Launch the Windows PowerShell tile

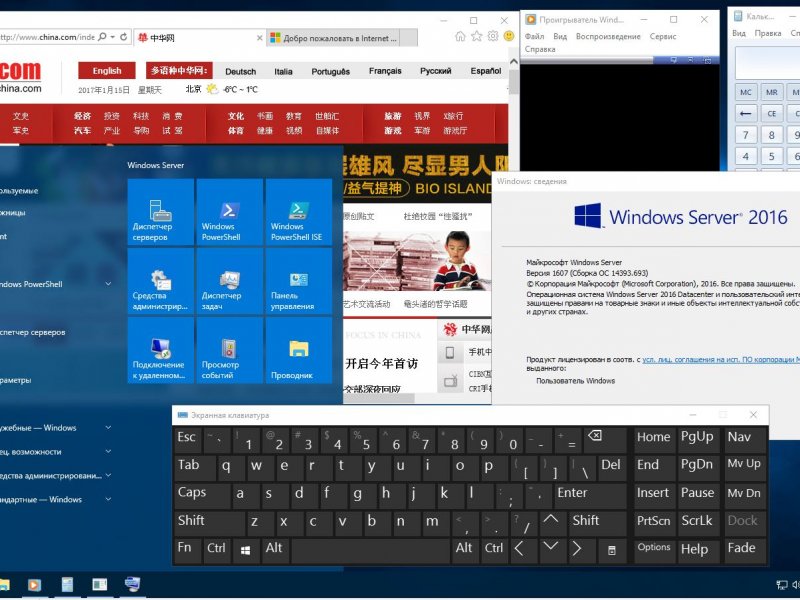pyautogui.click(x=230, y=212)
